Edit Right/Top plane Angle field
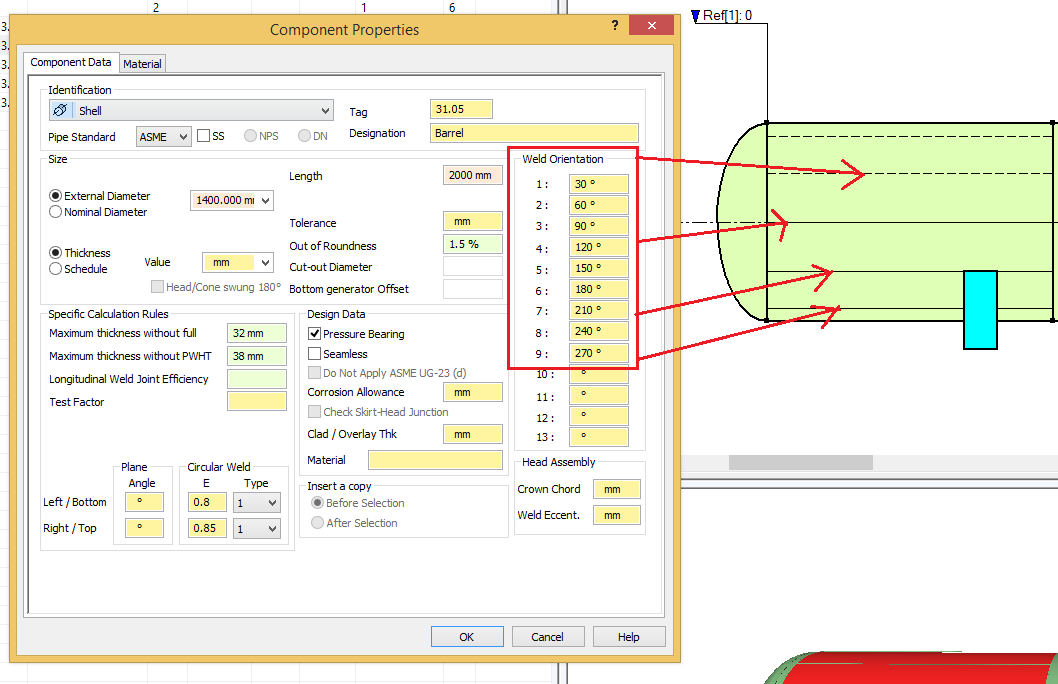This screenshot has height=684, width=1058. [x=144, y=528]
